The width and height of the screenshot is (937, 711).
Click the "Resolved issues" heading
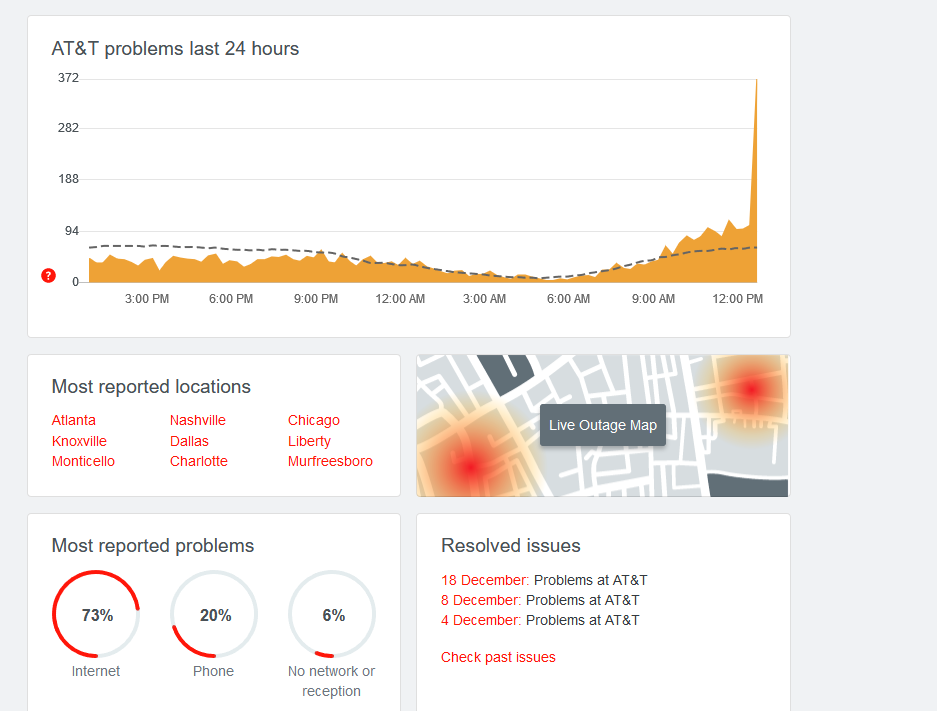click(511, 545)
